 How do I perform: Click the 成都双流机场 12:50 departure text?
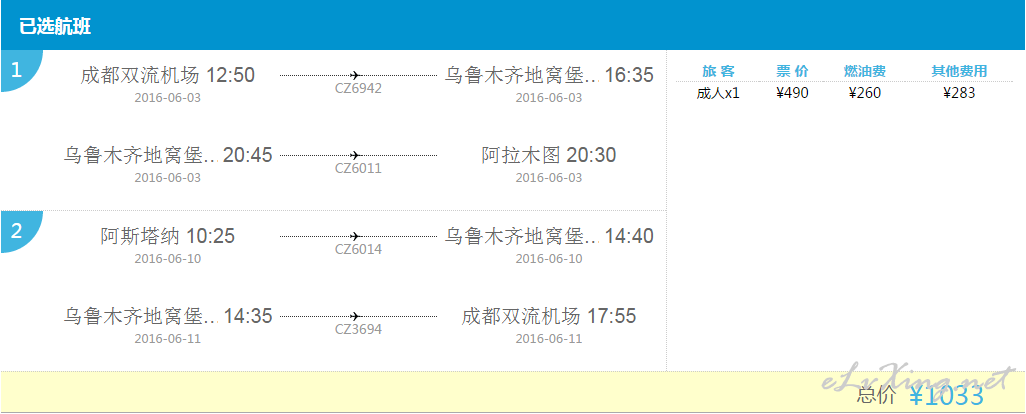[x=168, y=76]
